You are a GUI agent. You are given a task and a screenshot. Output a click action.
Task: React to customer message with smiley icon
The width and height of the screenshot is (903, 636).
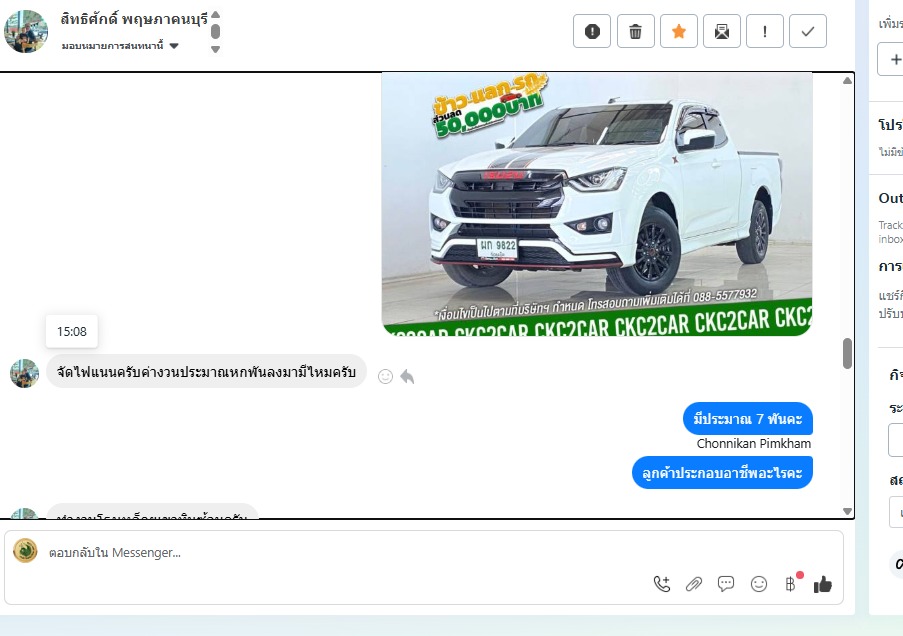[385, 376]
